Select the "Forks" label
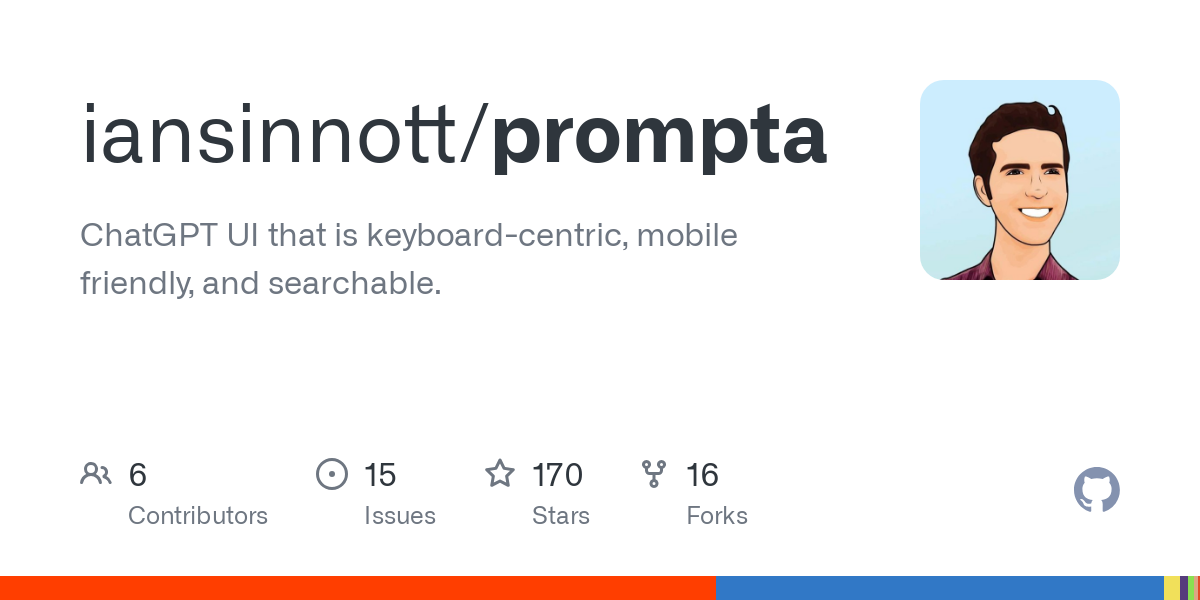 (717, 516)
